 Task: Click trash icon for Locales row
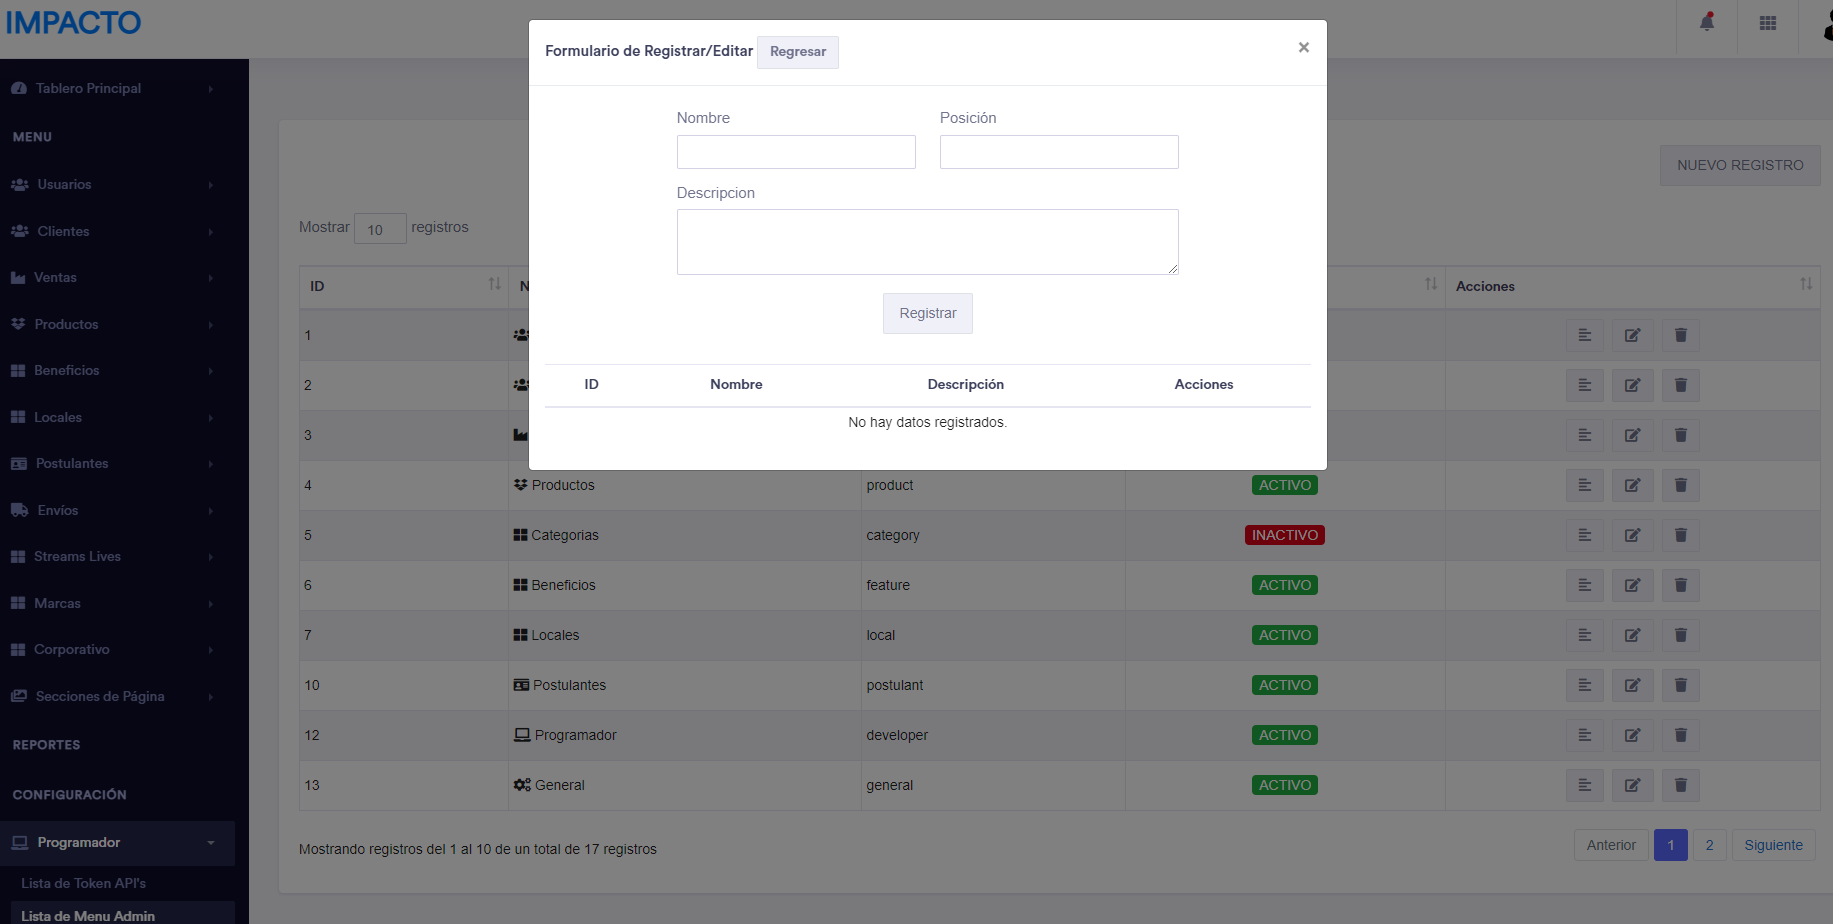pos(1680,635)
